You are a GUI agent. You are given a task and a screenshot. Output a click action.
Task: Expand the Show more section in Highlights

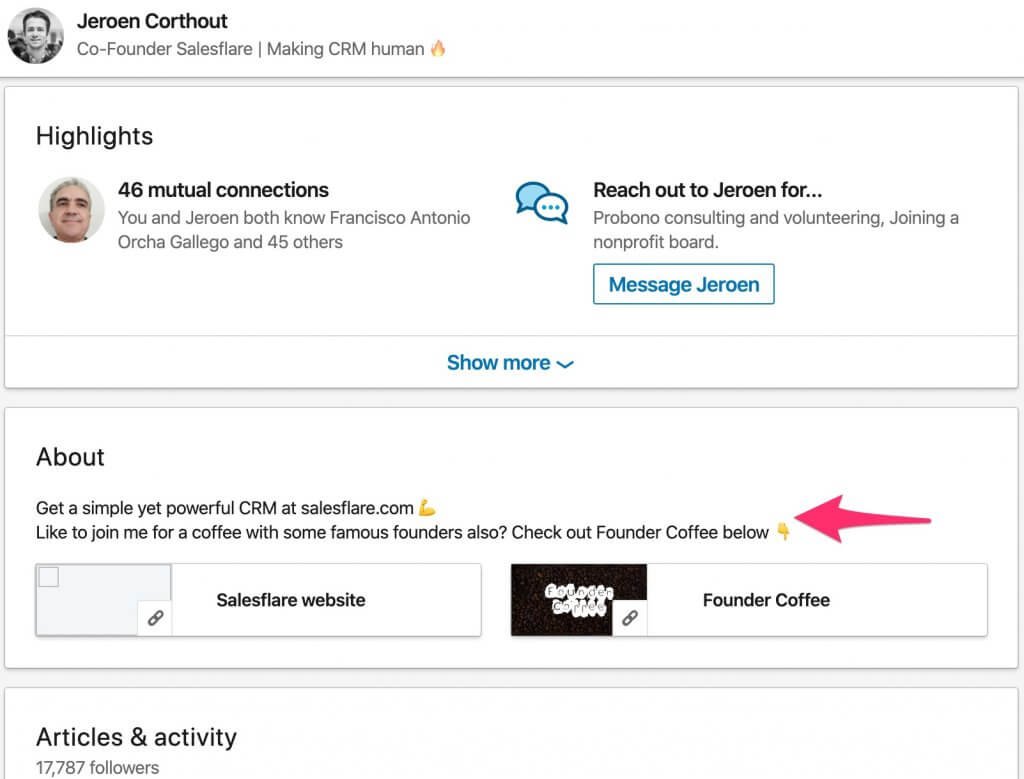click(511, 363)
